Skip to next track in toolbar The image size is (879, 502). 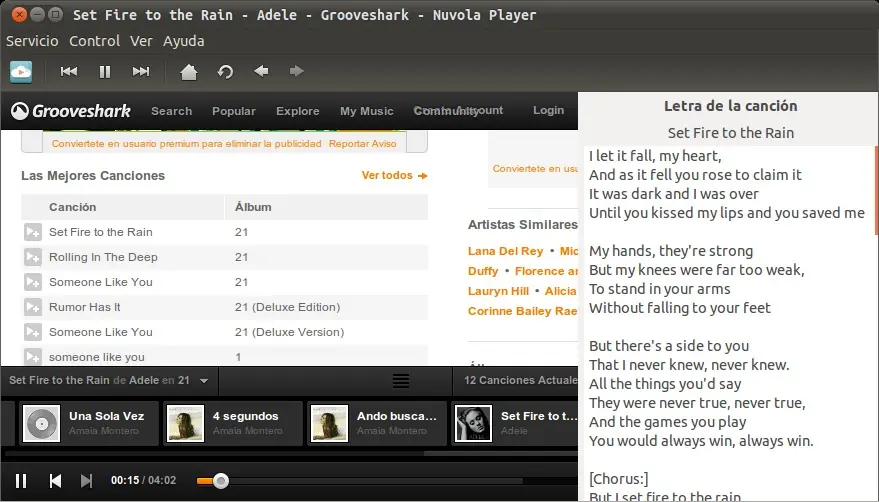tap(141, 71)
